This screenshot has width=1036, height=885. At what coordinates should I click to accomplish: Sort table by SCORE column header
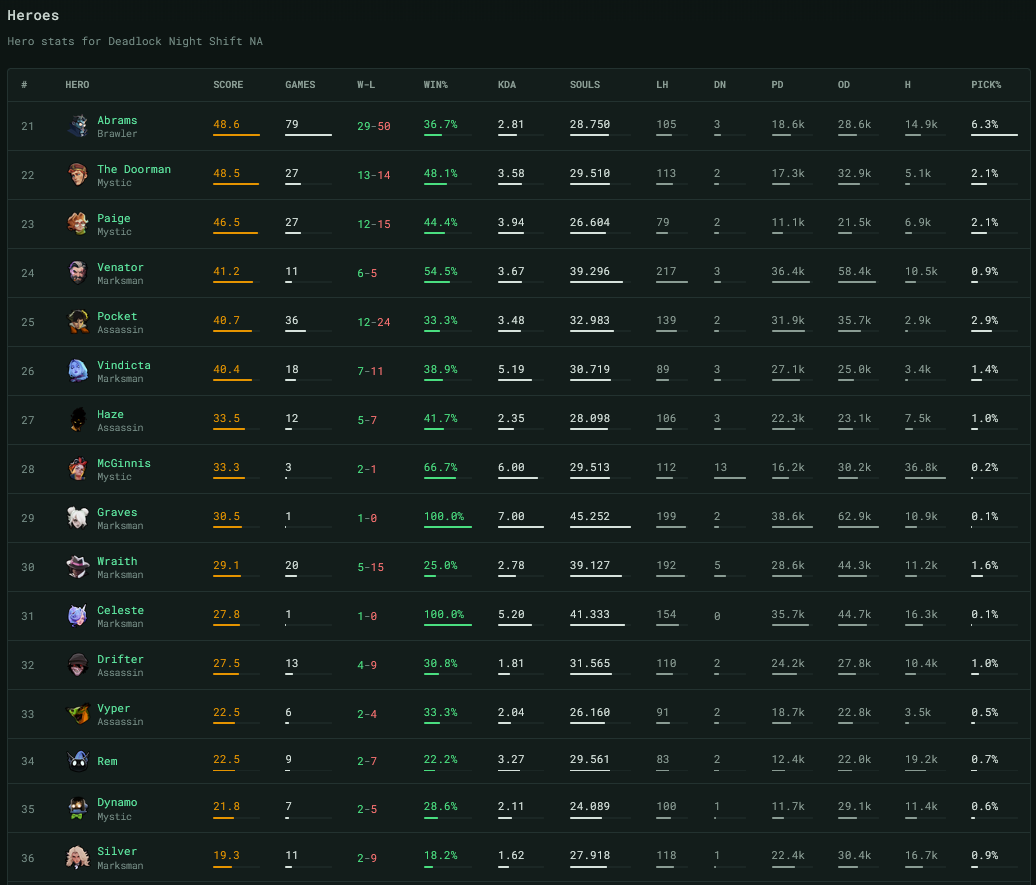[x=228, y=85]
